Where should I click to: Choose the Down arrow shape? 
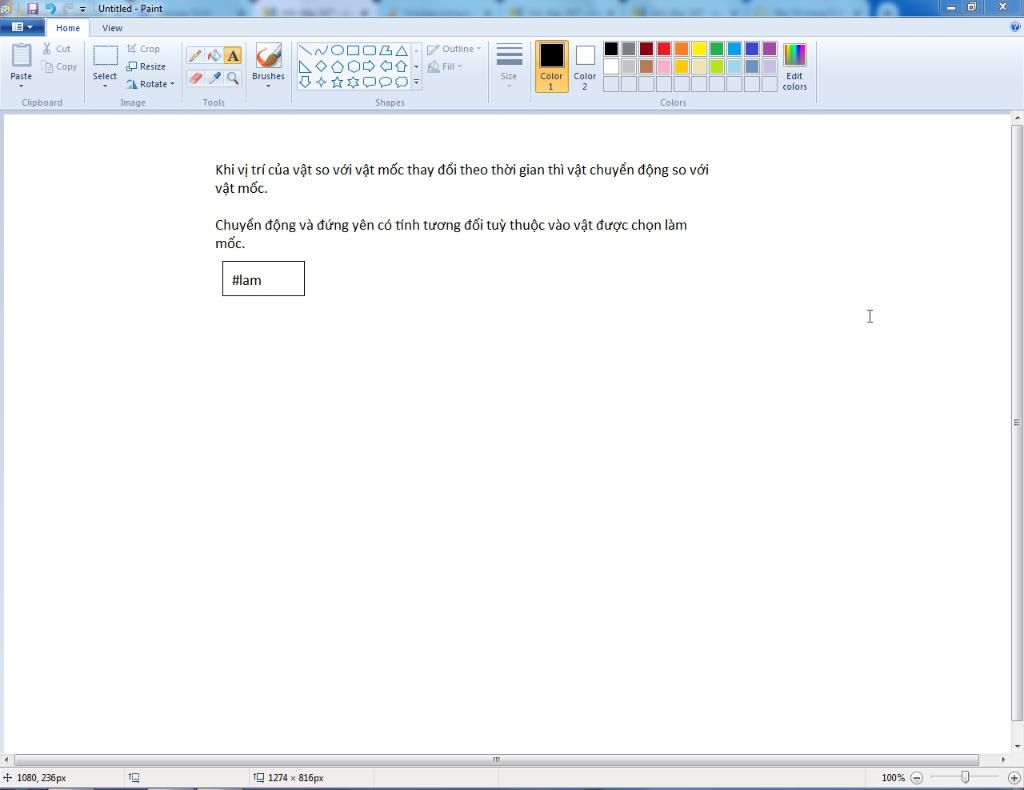click(305, 82)
